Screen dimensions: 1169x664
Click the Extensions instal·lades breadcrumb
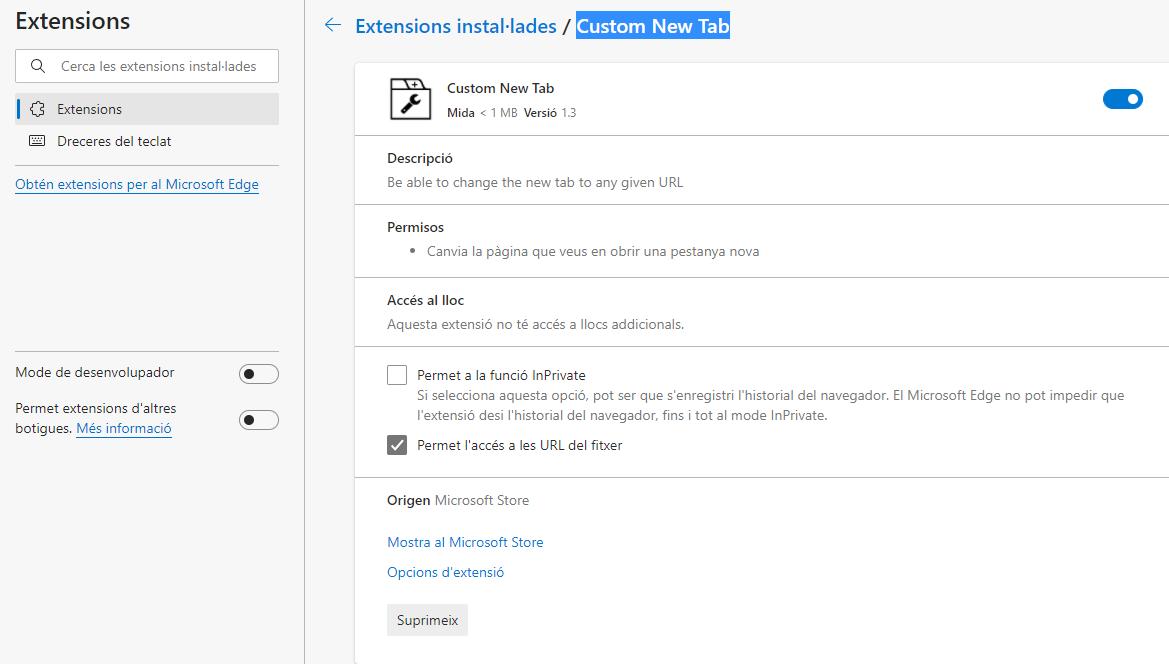point(456,26)
